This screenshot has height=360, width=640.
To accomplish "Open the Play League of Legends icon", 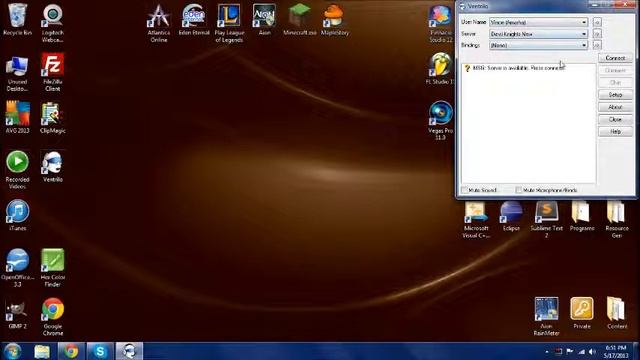I will (x=229, y=23).
